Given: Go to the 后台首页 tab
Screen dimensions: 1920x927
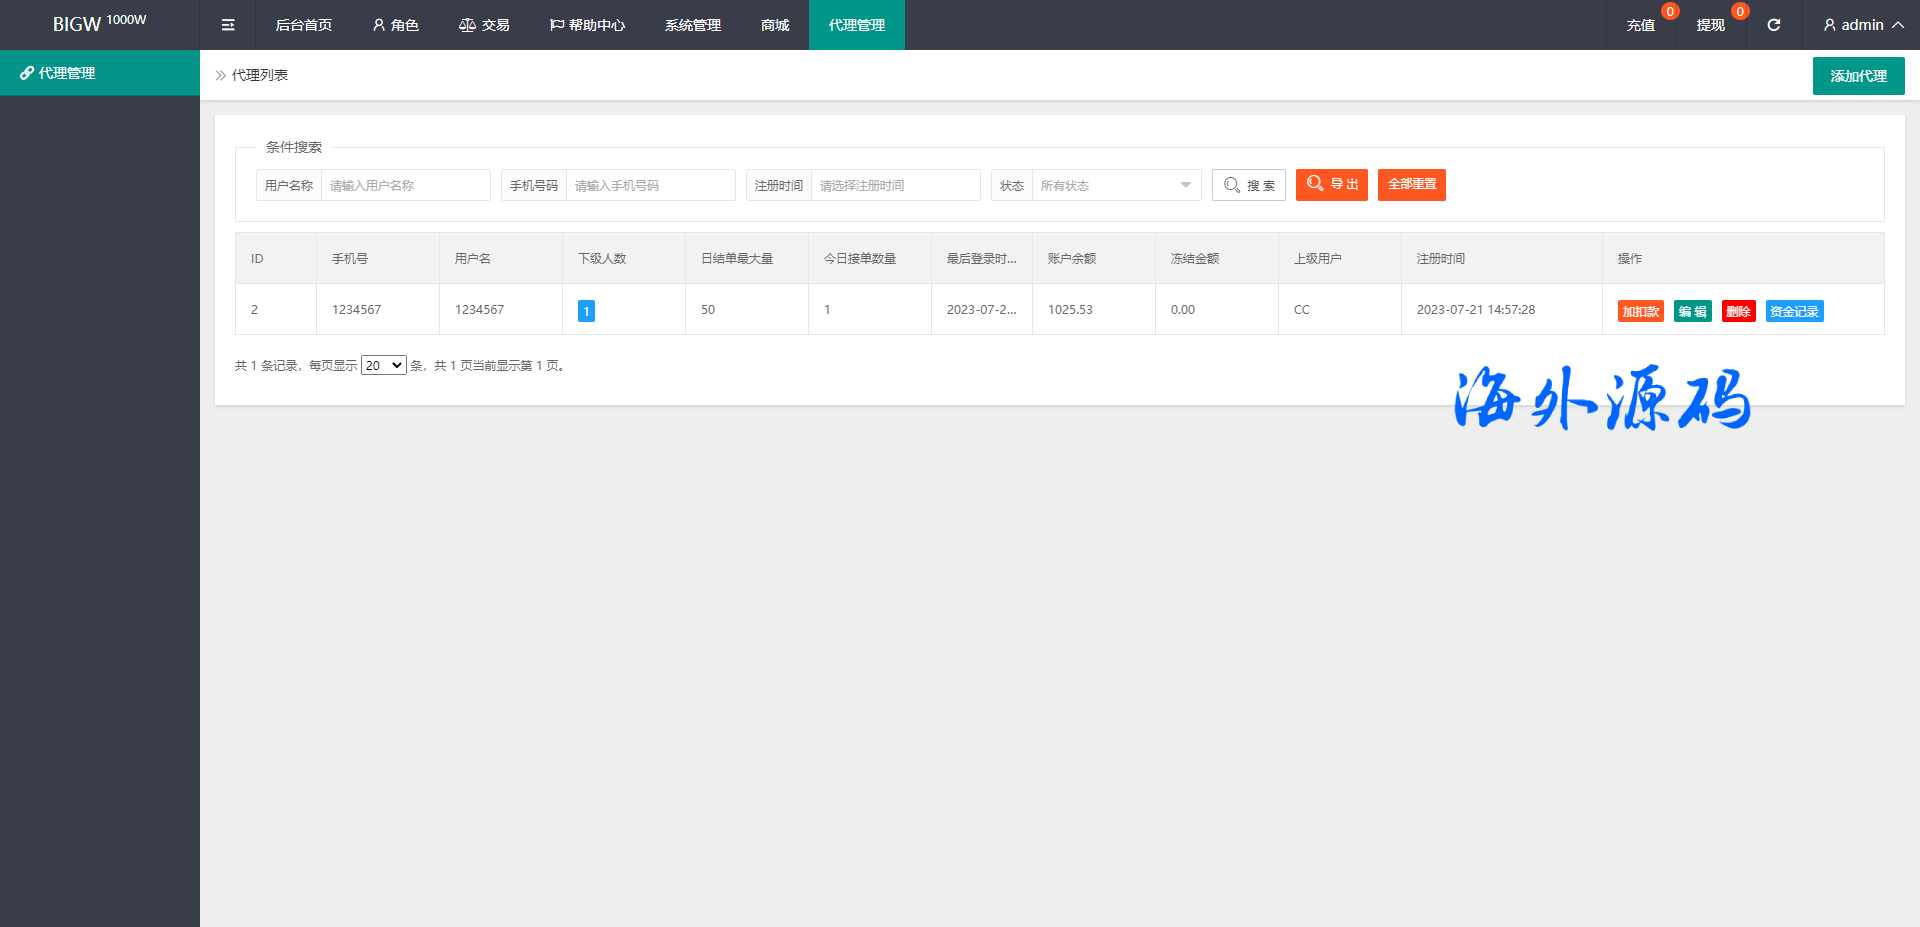Looking at the screenshot, I should pyautogui.click(x=303, y=25).
